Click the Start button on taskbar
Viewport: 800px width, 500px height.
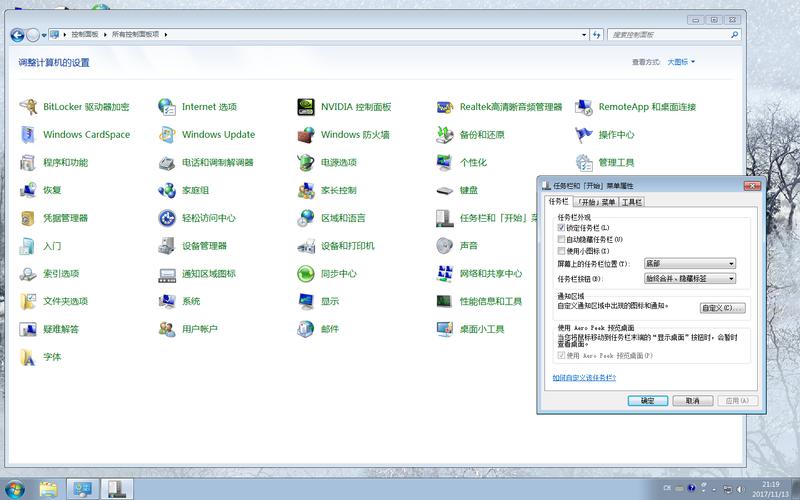(x=13, y=488)
